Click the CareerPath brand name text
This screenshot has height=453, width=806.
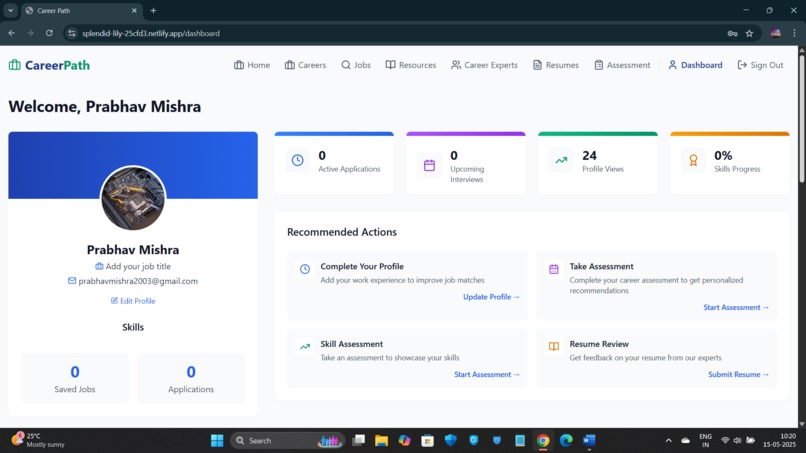coord(58,65)
